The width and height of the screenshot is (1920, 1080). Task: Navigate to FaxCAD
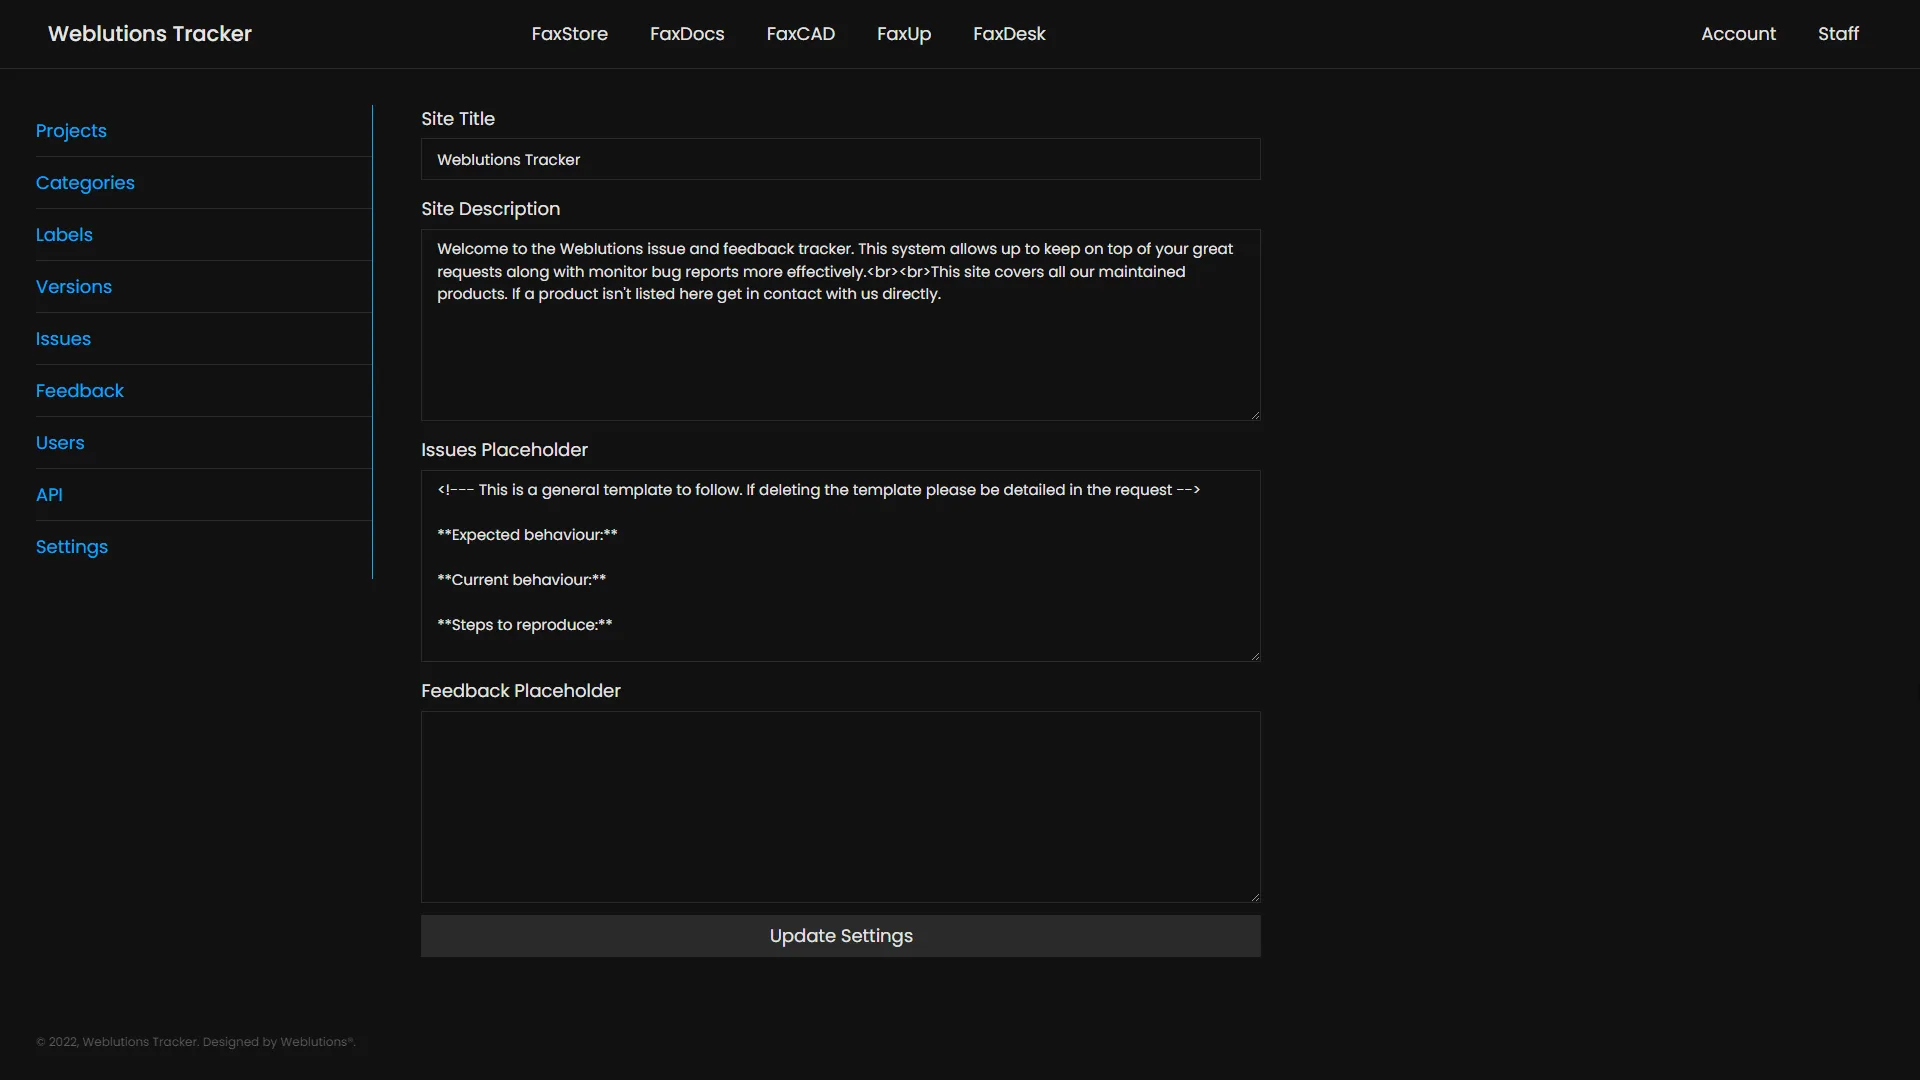[800, 33]
